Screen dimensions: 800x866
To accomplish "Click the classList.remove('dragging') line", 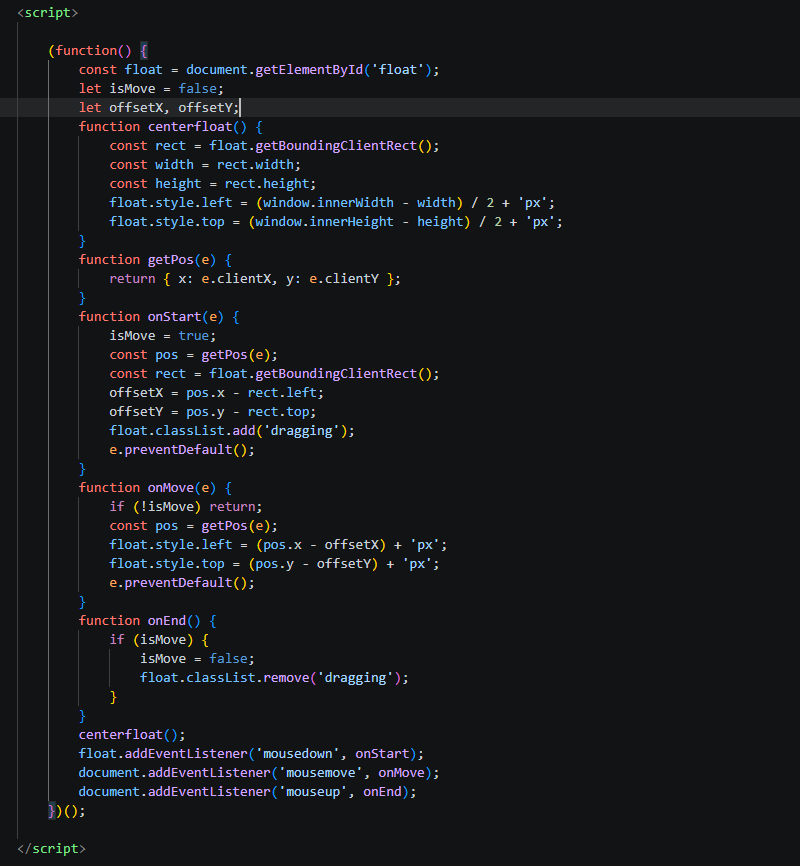I will click(274, 678).
